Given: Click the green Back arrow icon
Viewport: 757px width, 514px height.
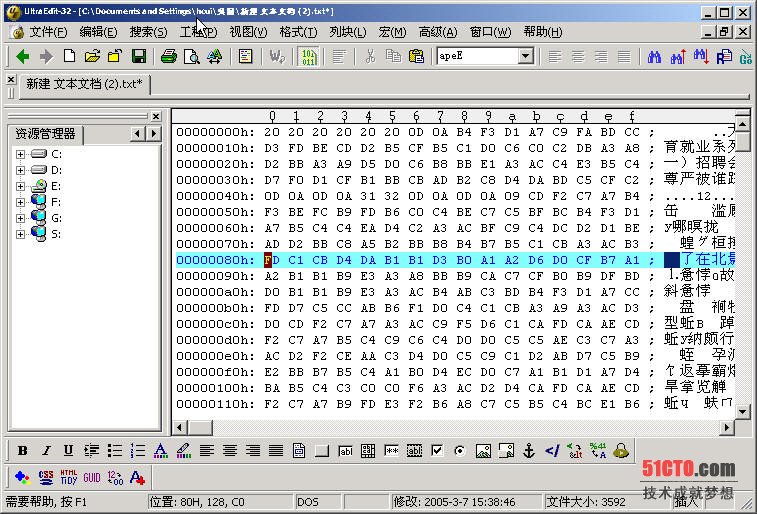Looking at the screenshot, I should click(22, 56).
